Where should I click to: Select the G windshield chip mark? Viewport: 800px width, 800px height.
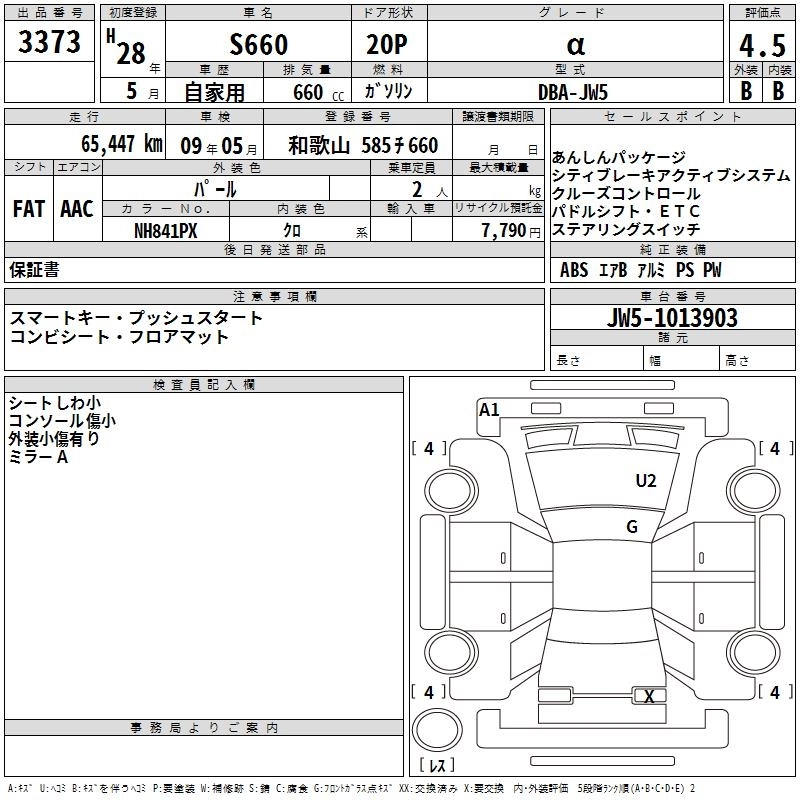(632, 527)
